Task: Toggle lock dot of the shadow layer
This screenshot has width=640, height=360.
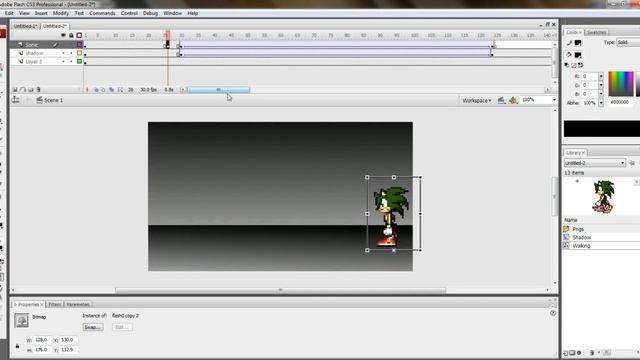Action: [x=71, y=53]
